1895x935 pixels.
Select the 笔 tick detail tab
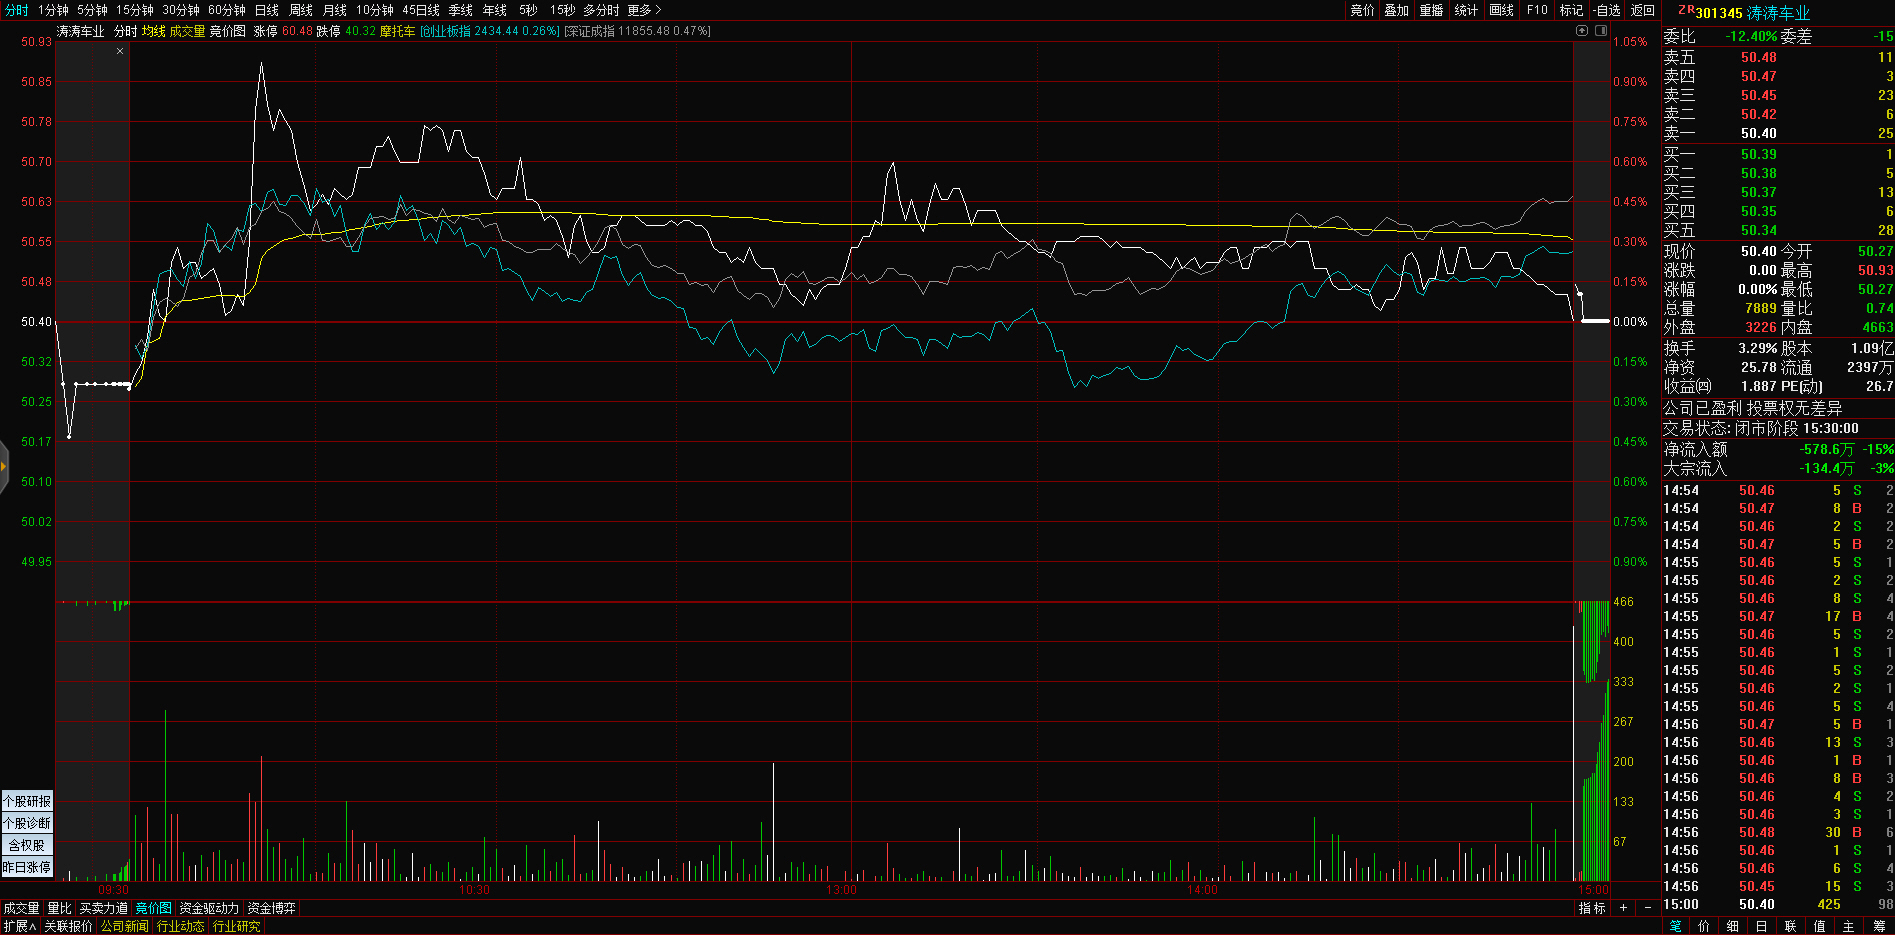pos(1675,926)
